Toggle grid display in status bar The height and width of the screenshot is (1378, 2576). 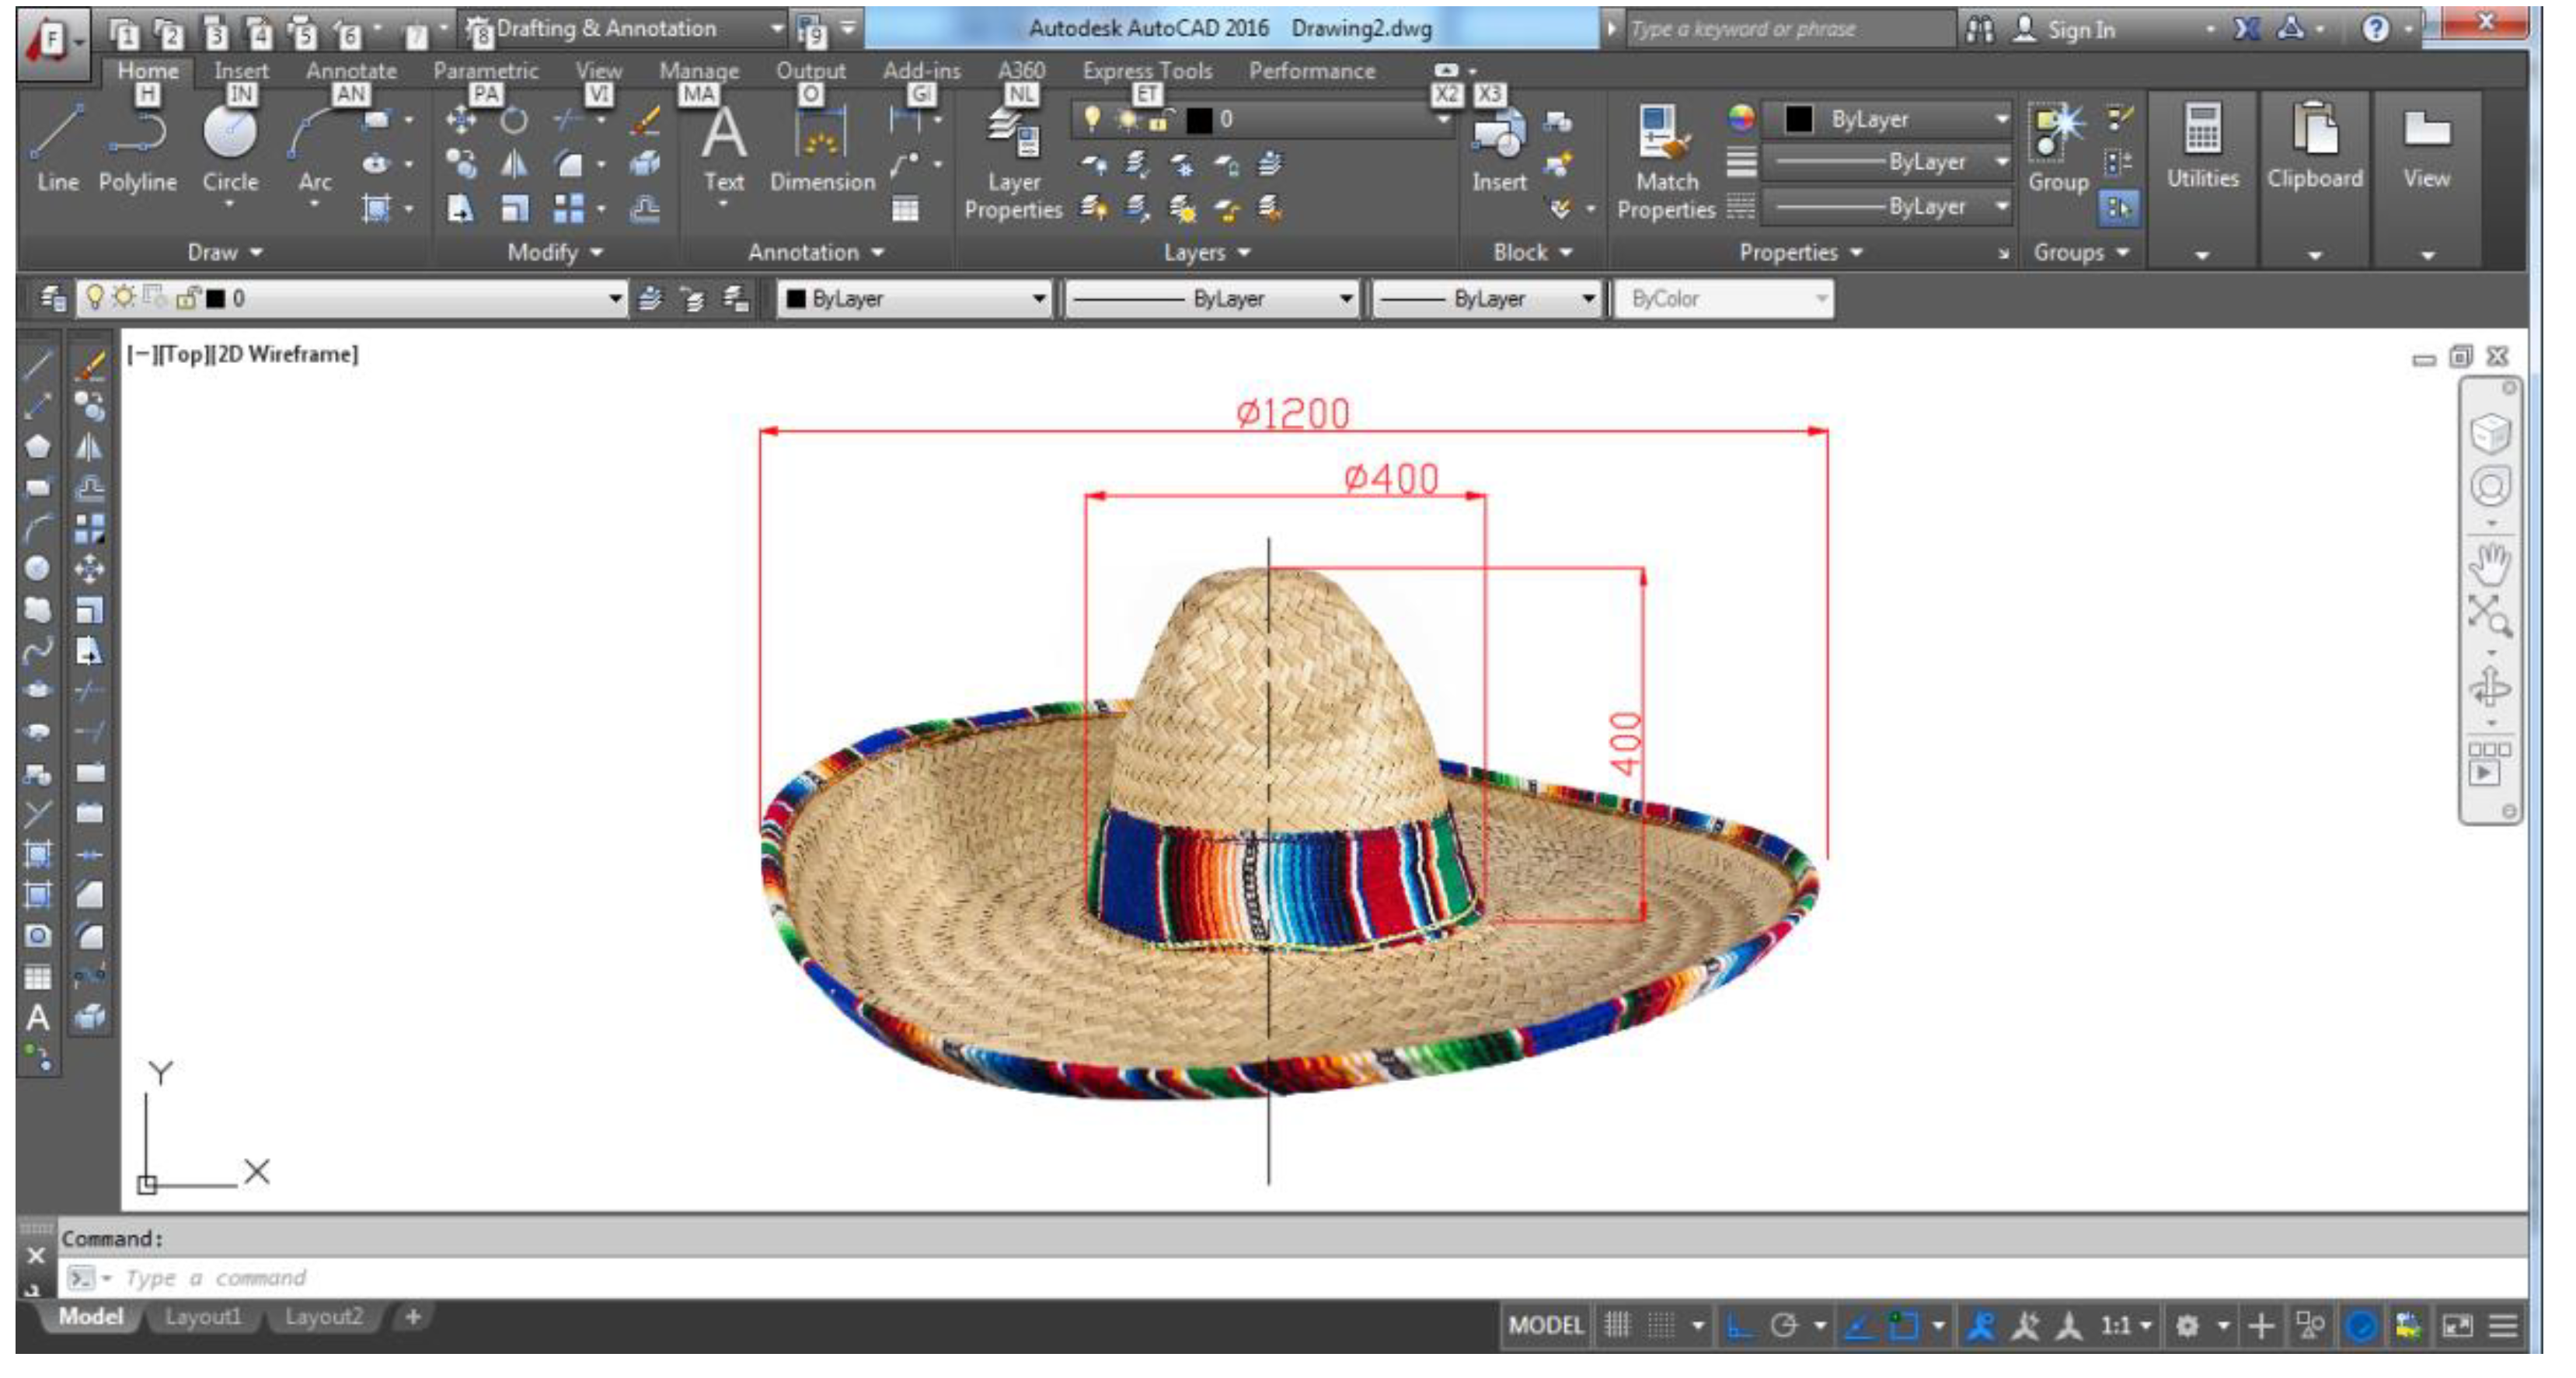[x=1617, y=1326]
